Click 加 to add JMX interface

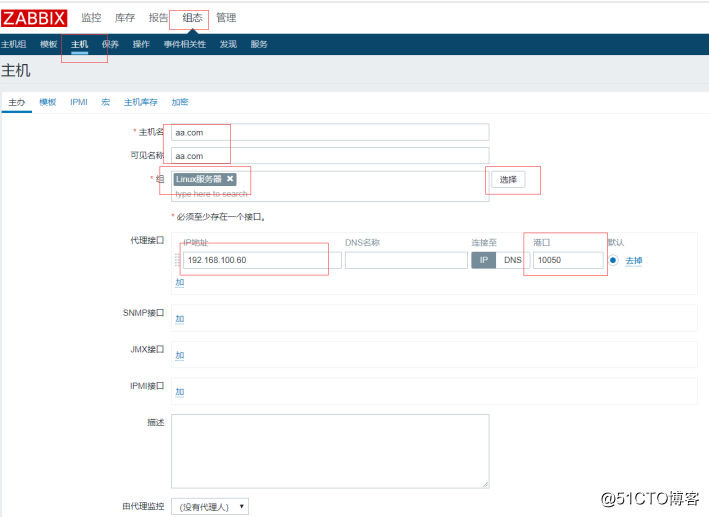coord(180,356)
